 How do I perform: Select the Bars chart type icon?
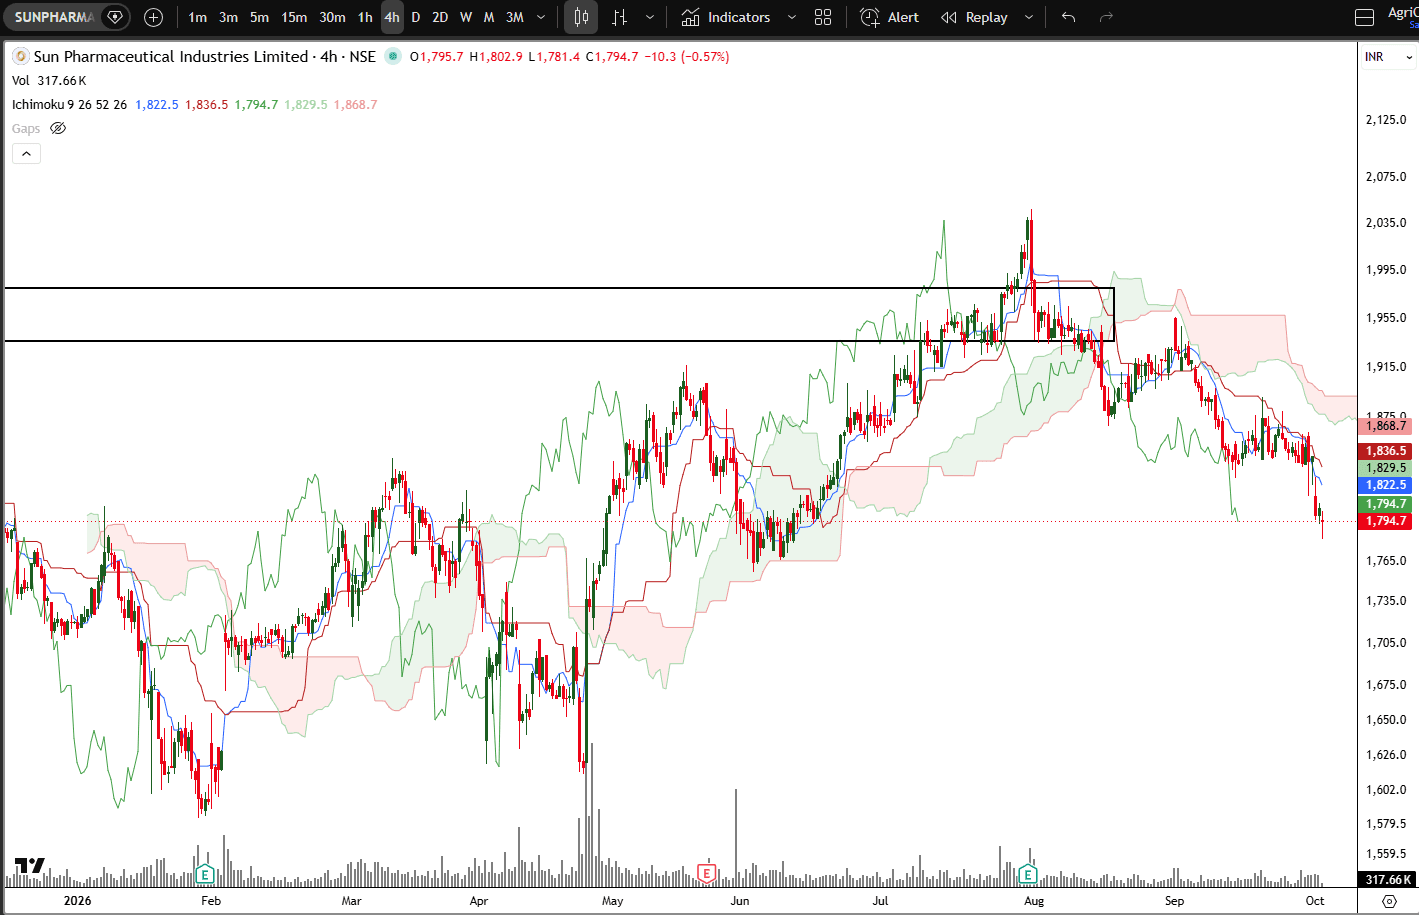pos(620,17)
